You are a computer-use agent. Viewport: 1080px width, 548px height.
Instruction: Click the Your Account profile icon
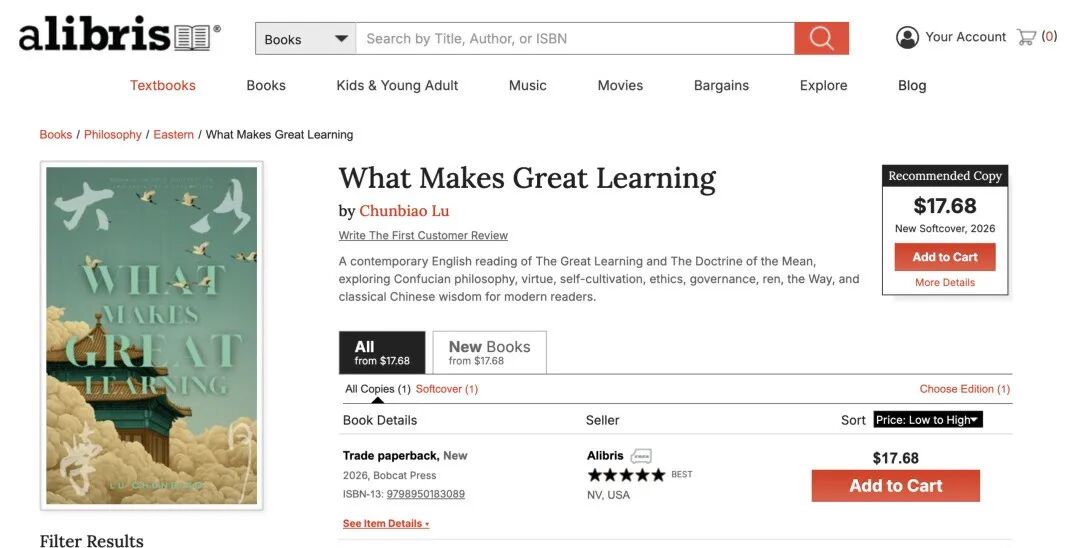coord(907,37)
